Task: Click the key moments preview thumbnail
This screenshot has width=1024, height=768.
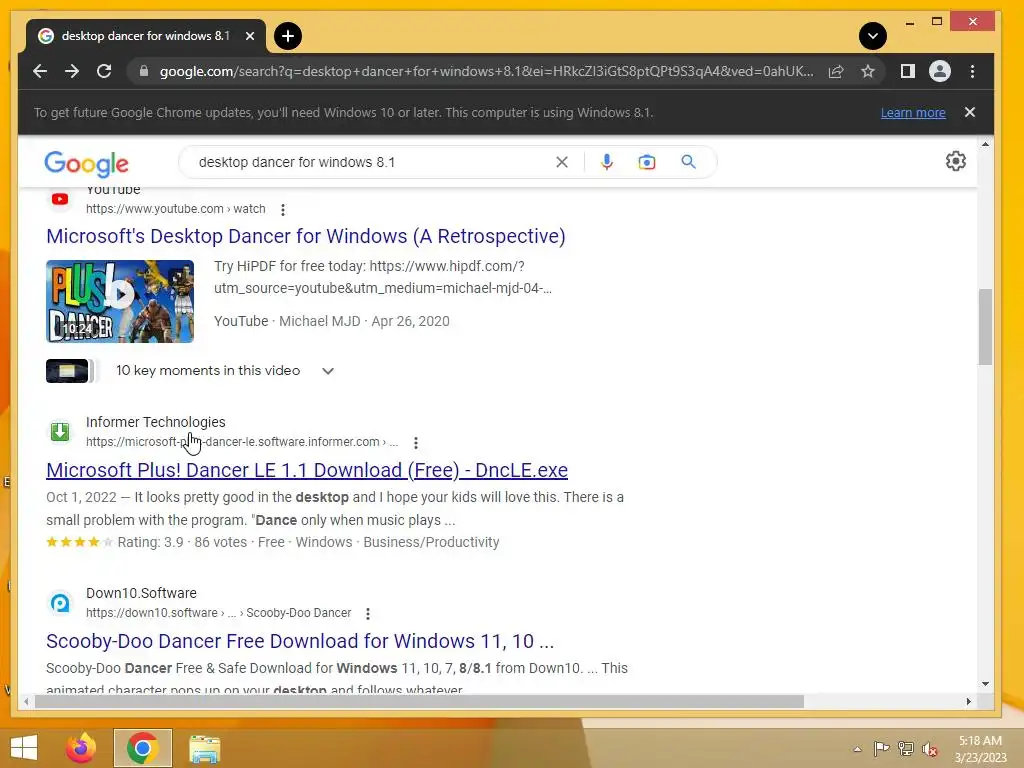Action: (x=67, y=371)
